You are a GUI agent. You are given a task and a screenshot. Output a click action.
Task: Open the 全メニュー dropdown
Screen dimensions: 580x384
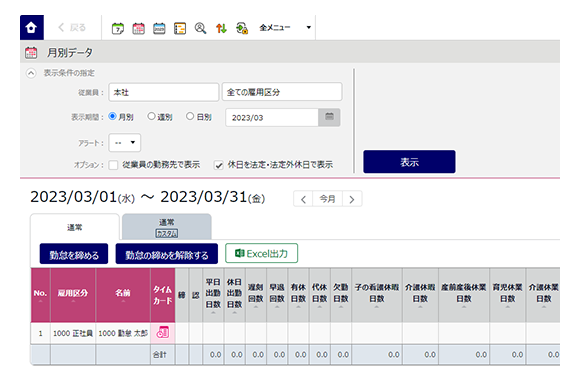pyautogui.click(x=285, y=27)
